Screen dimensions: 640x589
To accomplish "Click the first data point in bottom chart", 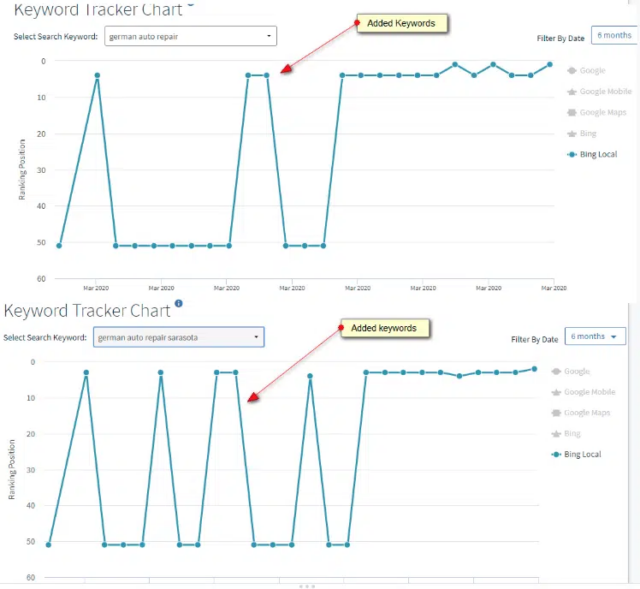I will [x=49, y=545].
